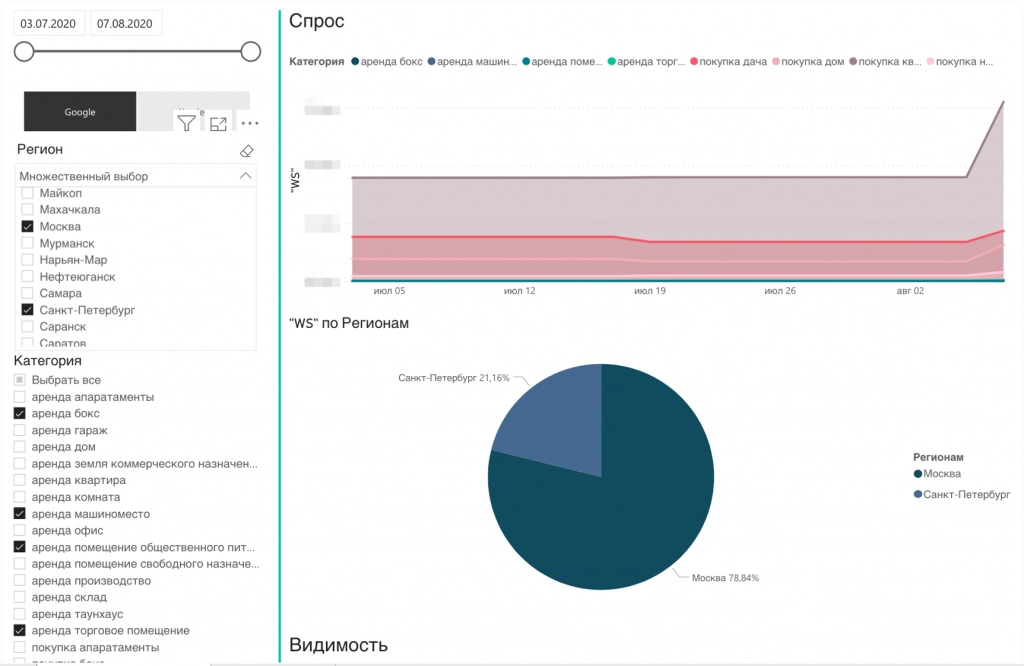Screen dimensions: 1024x666
Task: Check the Самара region checkbox
Action: 27,293
